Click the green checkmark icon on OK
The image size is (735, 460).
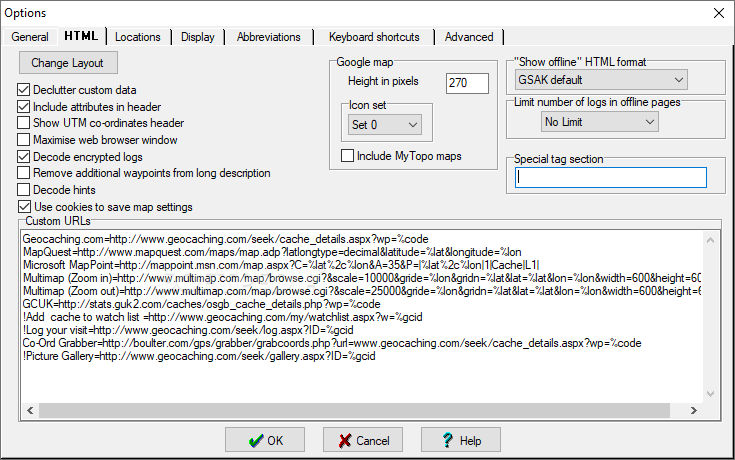pos(255,441)
